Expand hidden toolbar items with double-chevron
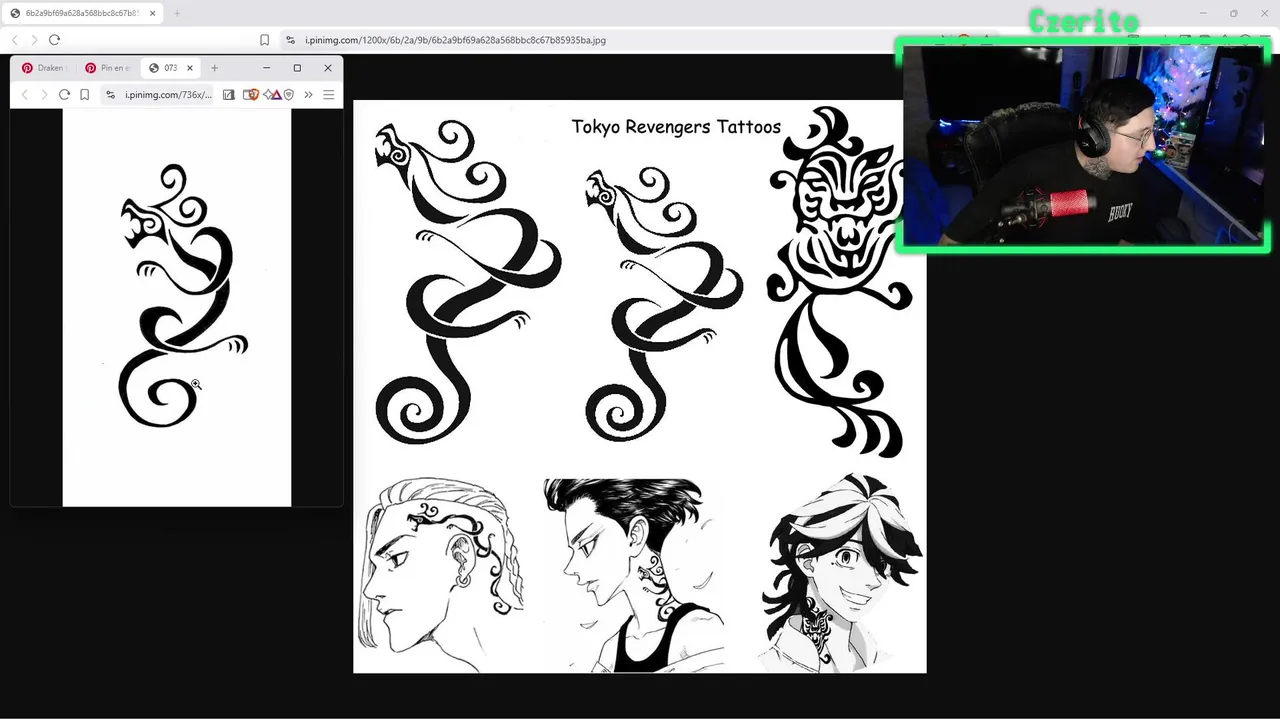The height and width of the screenshot is (720, 1280). pyautogui.click(x=308, y=95)
